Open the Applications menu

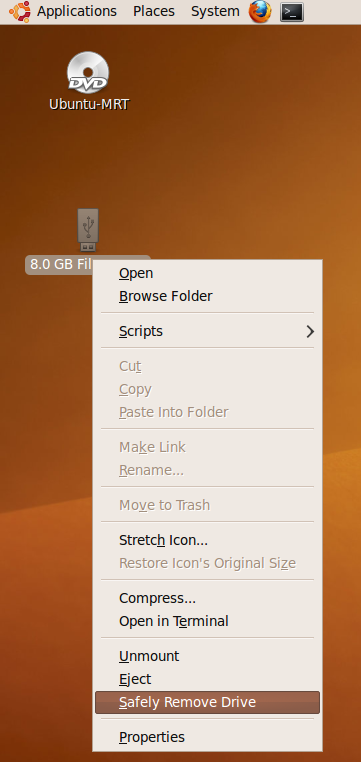coord(77,11)
